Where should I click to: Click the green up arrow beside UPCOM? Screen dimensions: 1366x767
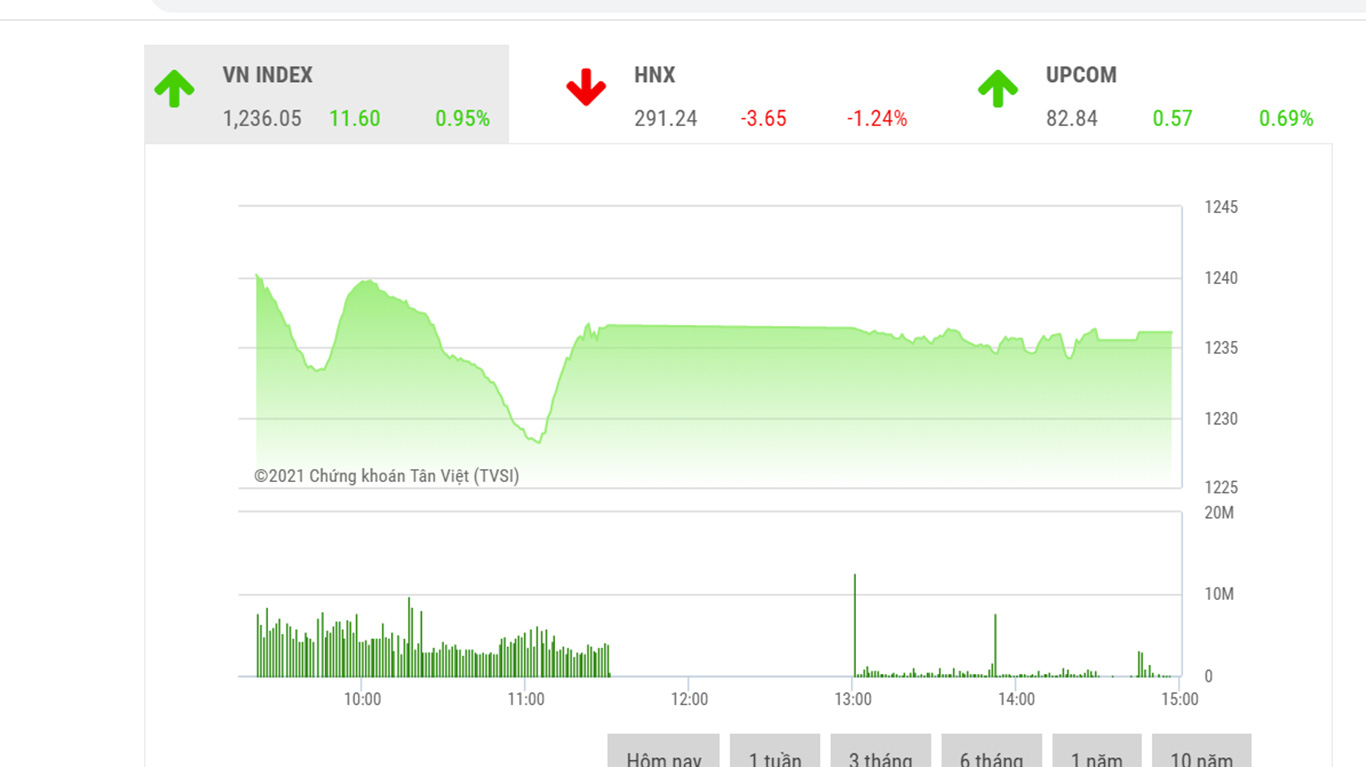click(x=997, y=89)
